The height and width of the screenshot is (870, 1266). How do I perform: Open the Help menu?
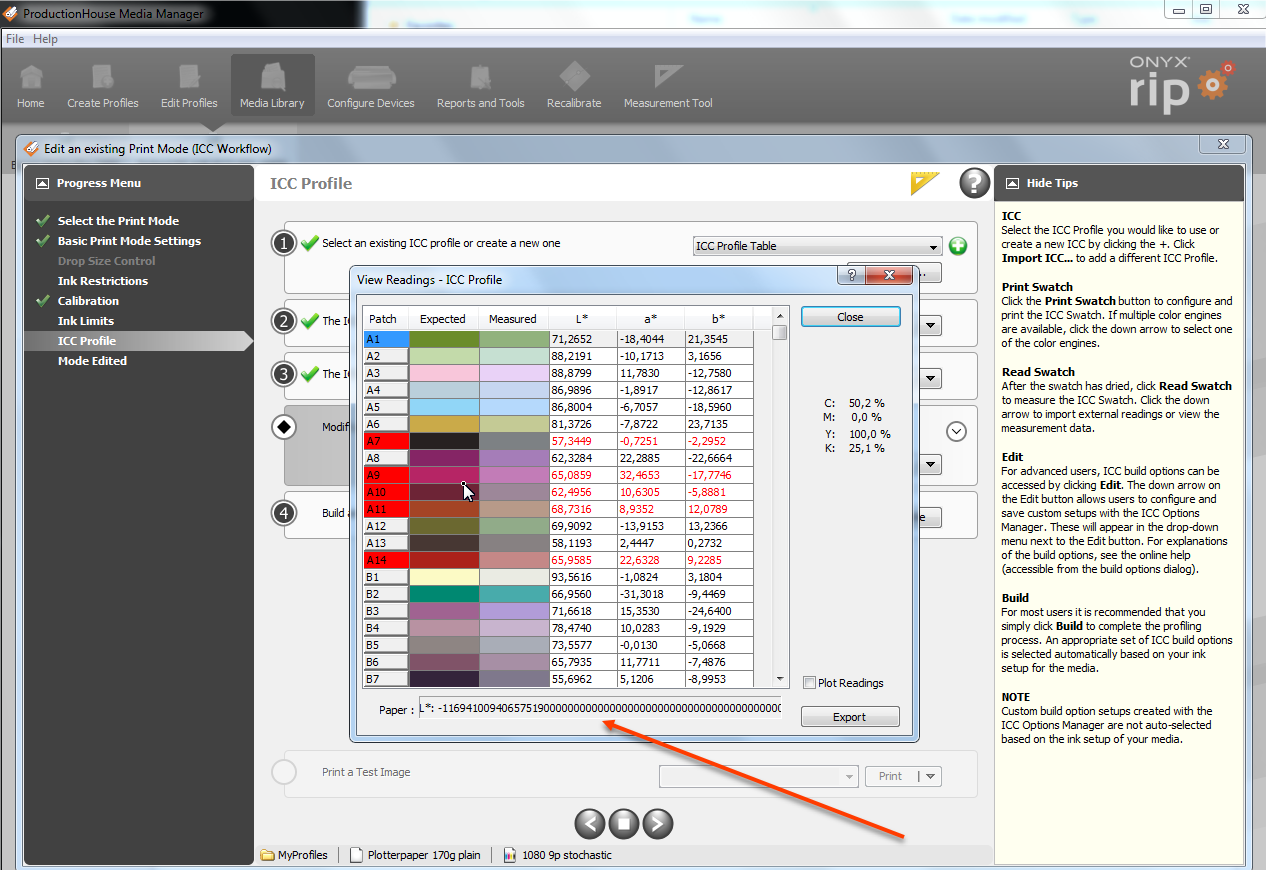tap(46, 39)
